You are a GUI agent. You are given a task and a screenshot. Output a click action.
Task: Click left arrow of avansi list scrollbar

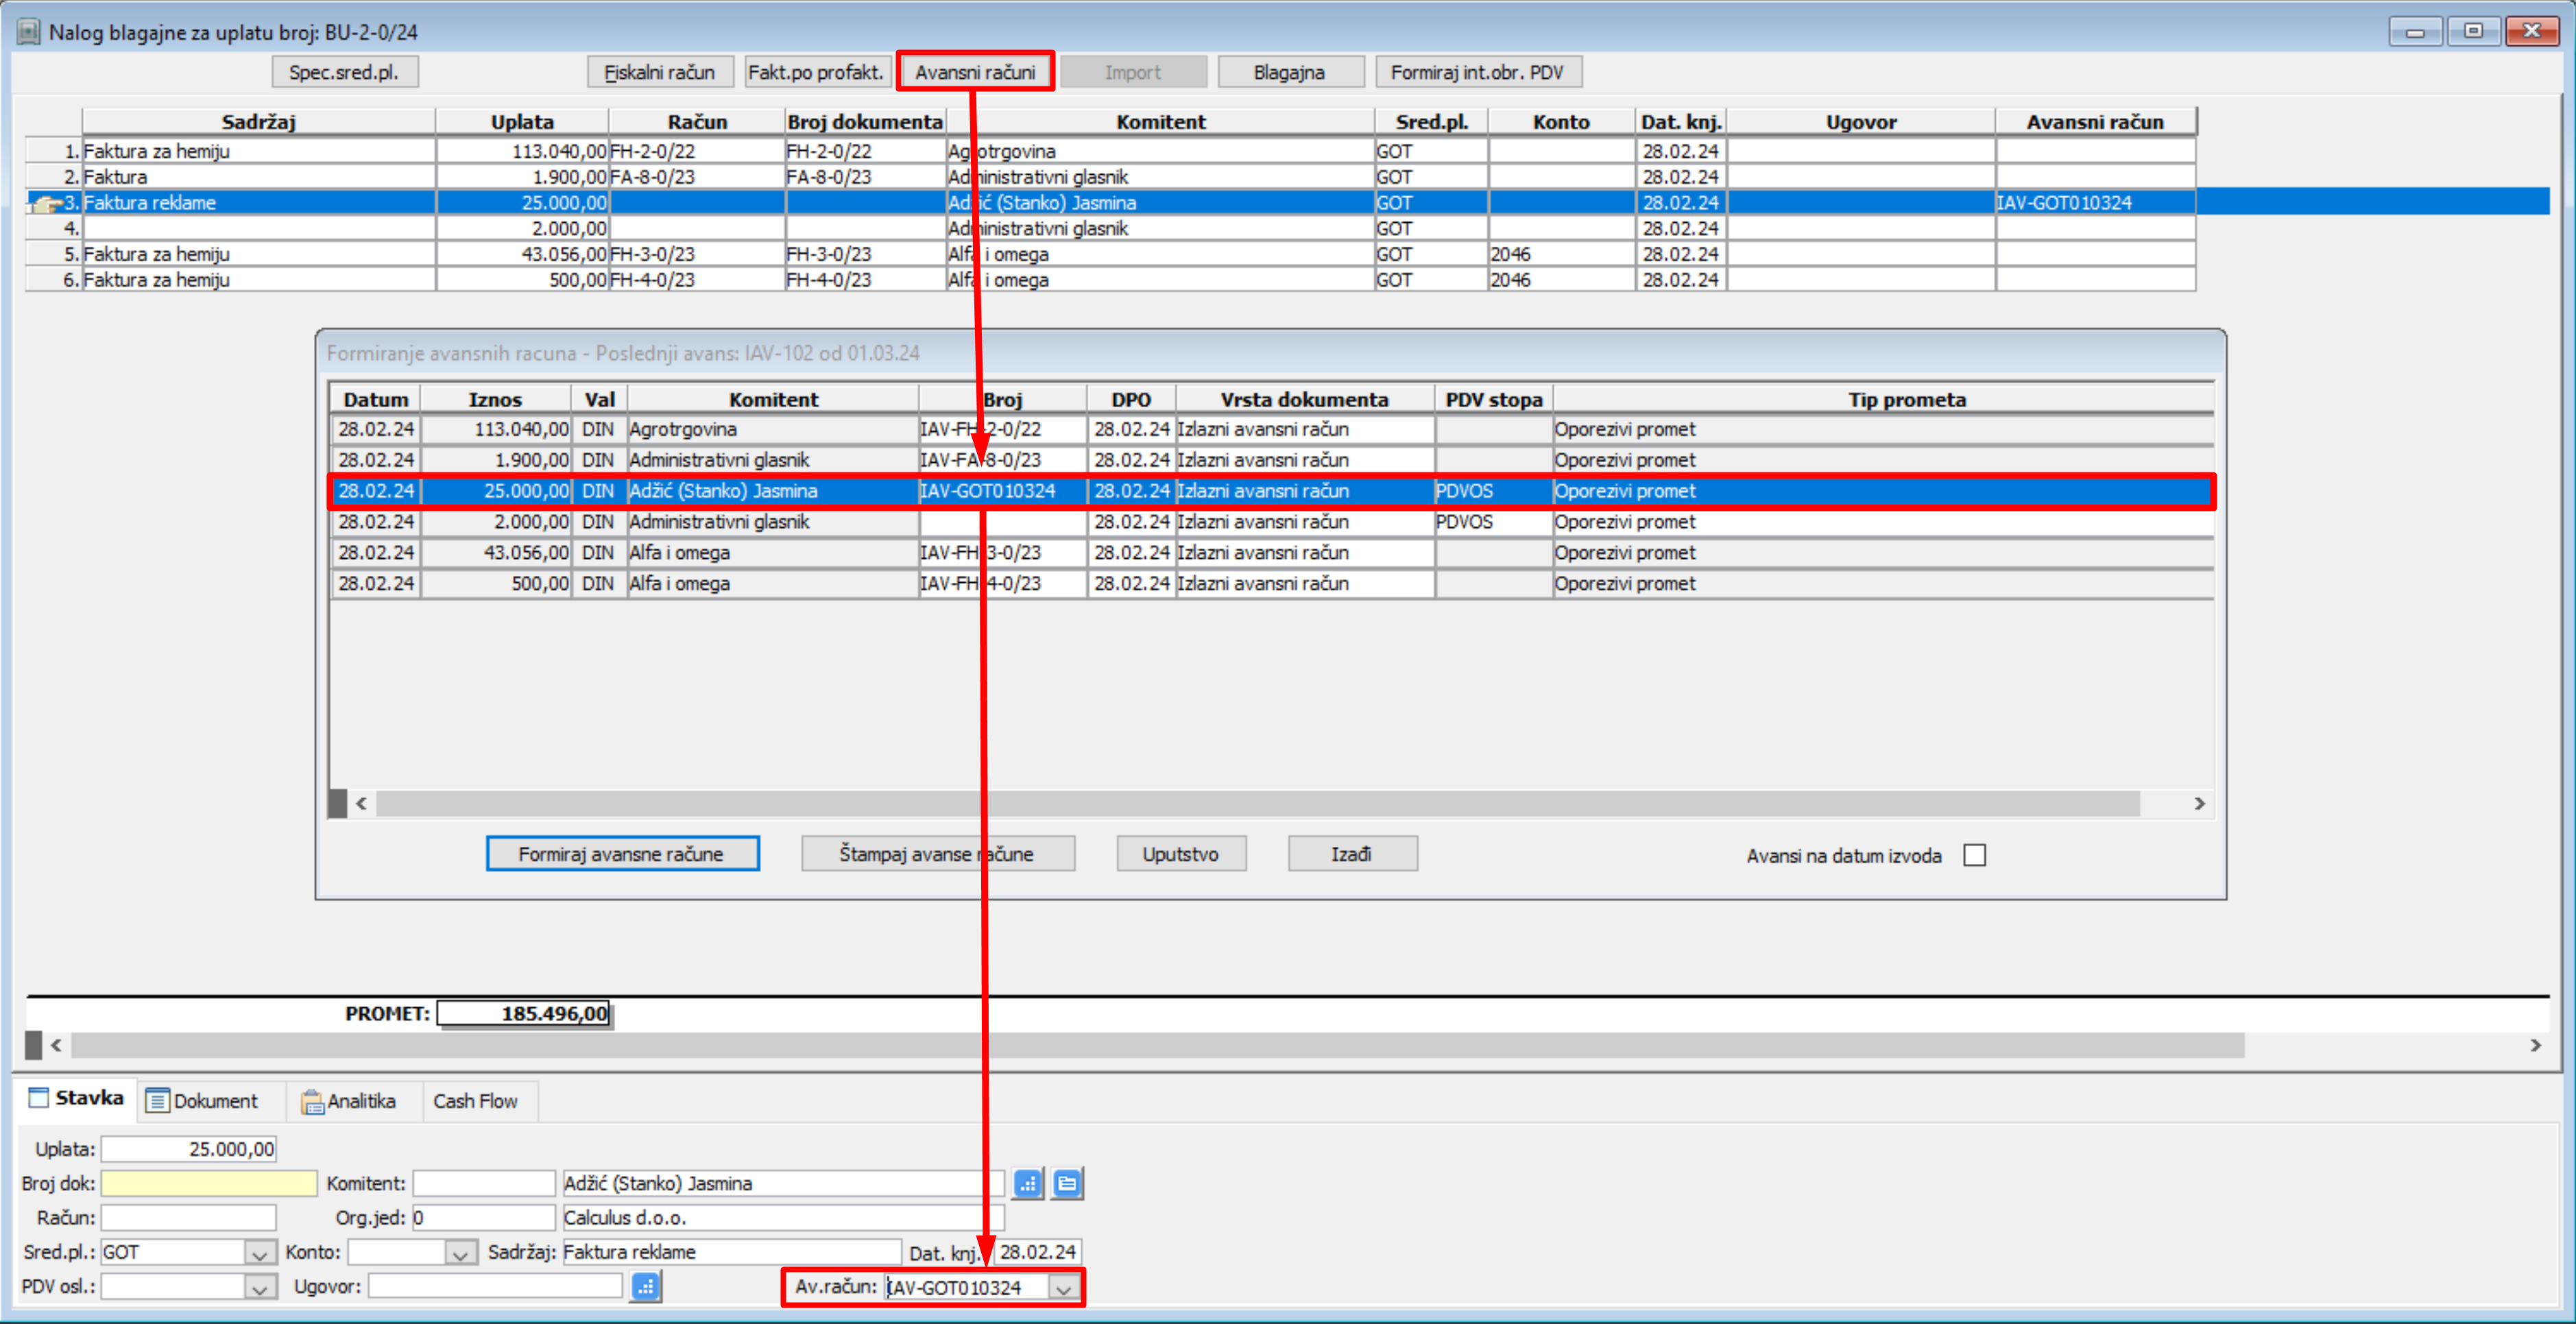click(x=361, y=804)
